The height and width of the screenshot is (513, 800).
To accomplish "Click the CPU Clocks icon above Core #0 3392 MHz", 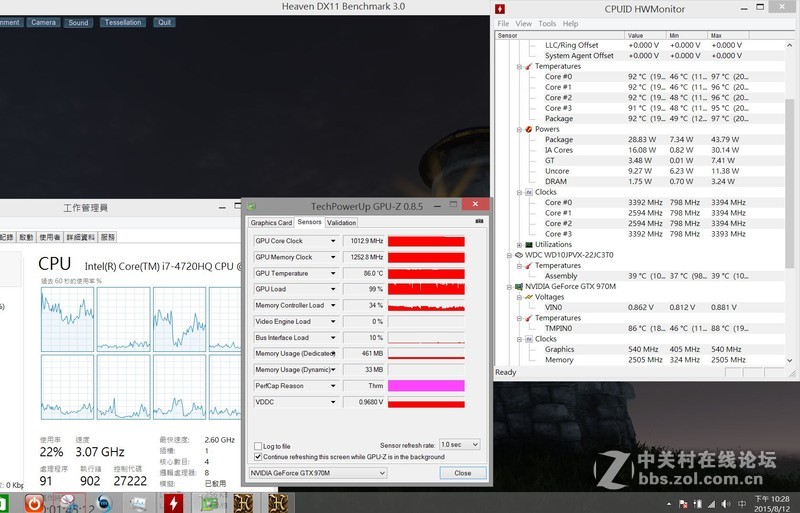I will (x=529, y=192).
